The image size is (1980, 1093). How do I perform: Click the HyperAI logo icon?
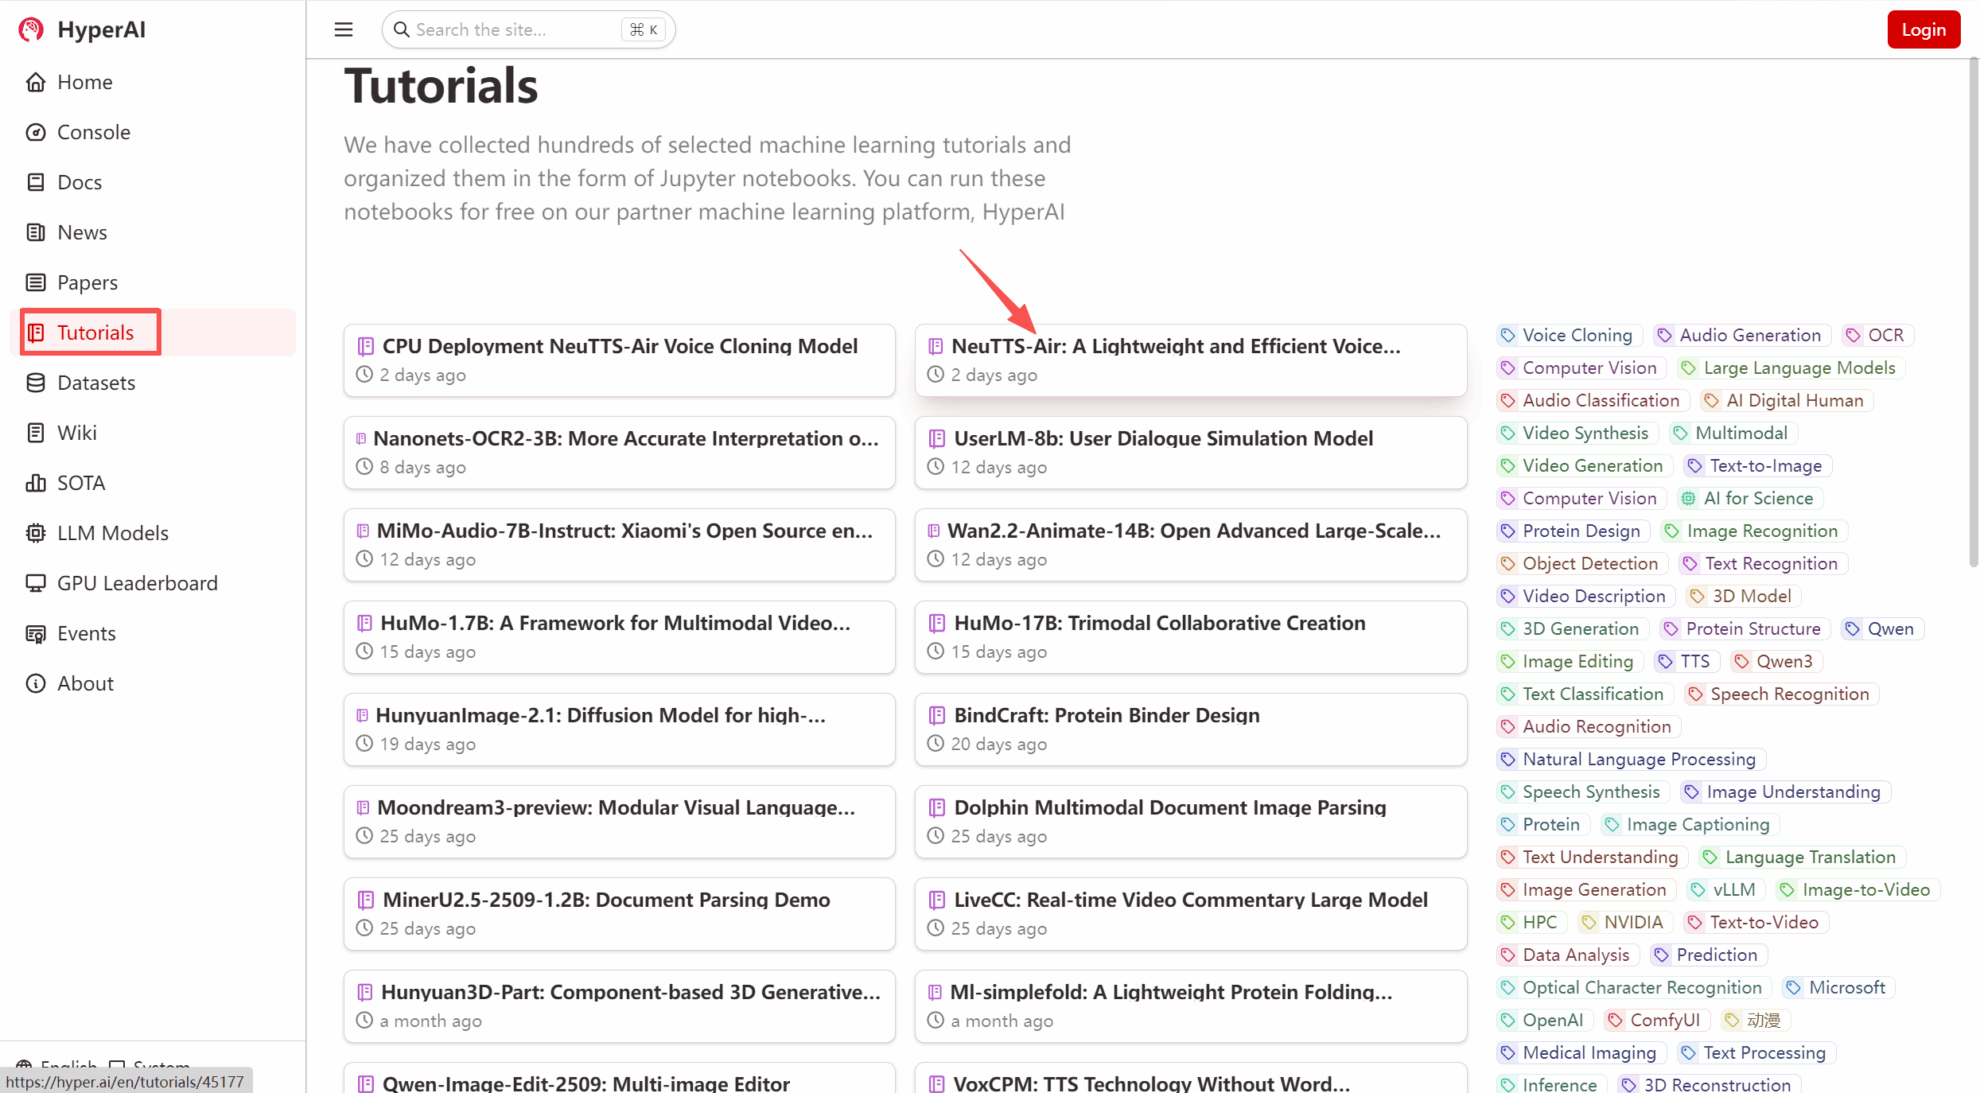pos(31,30)
